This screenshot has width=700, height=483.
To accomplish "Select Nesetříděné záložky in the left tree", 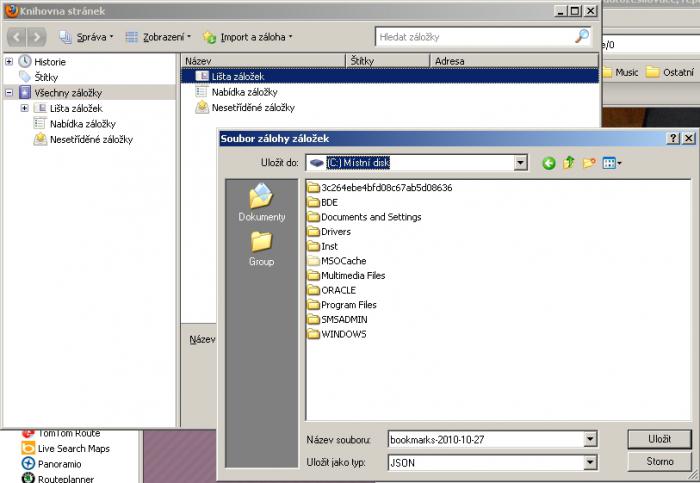I will (91, 139).
